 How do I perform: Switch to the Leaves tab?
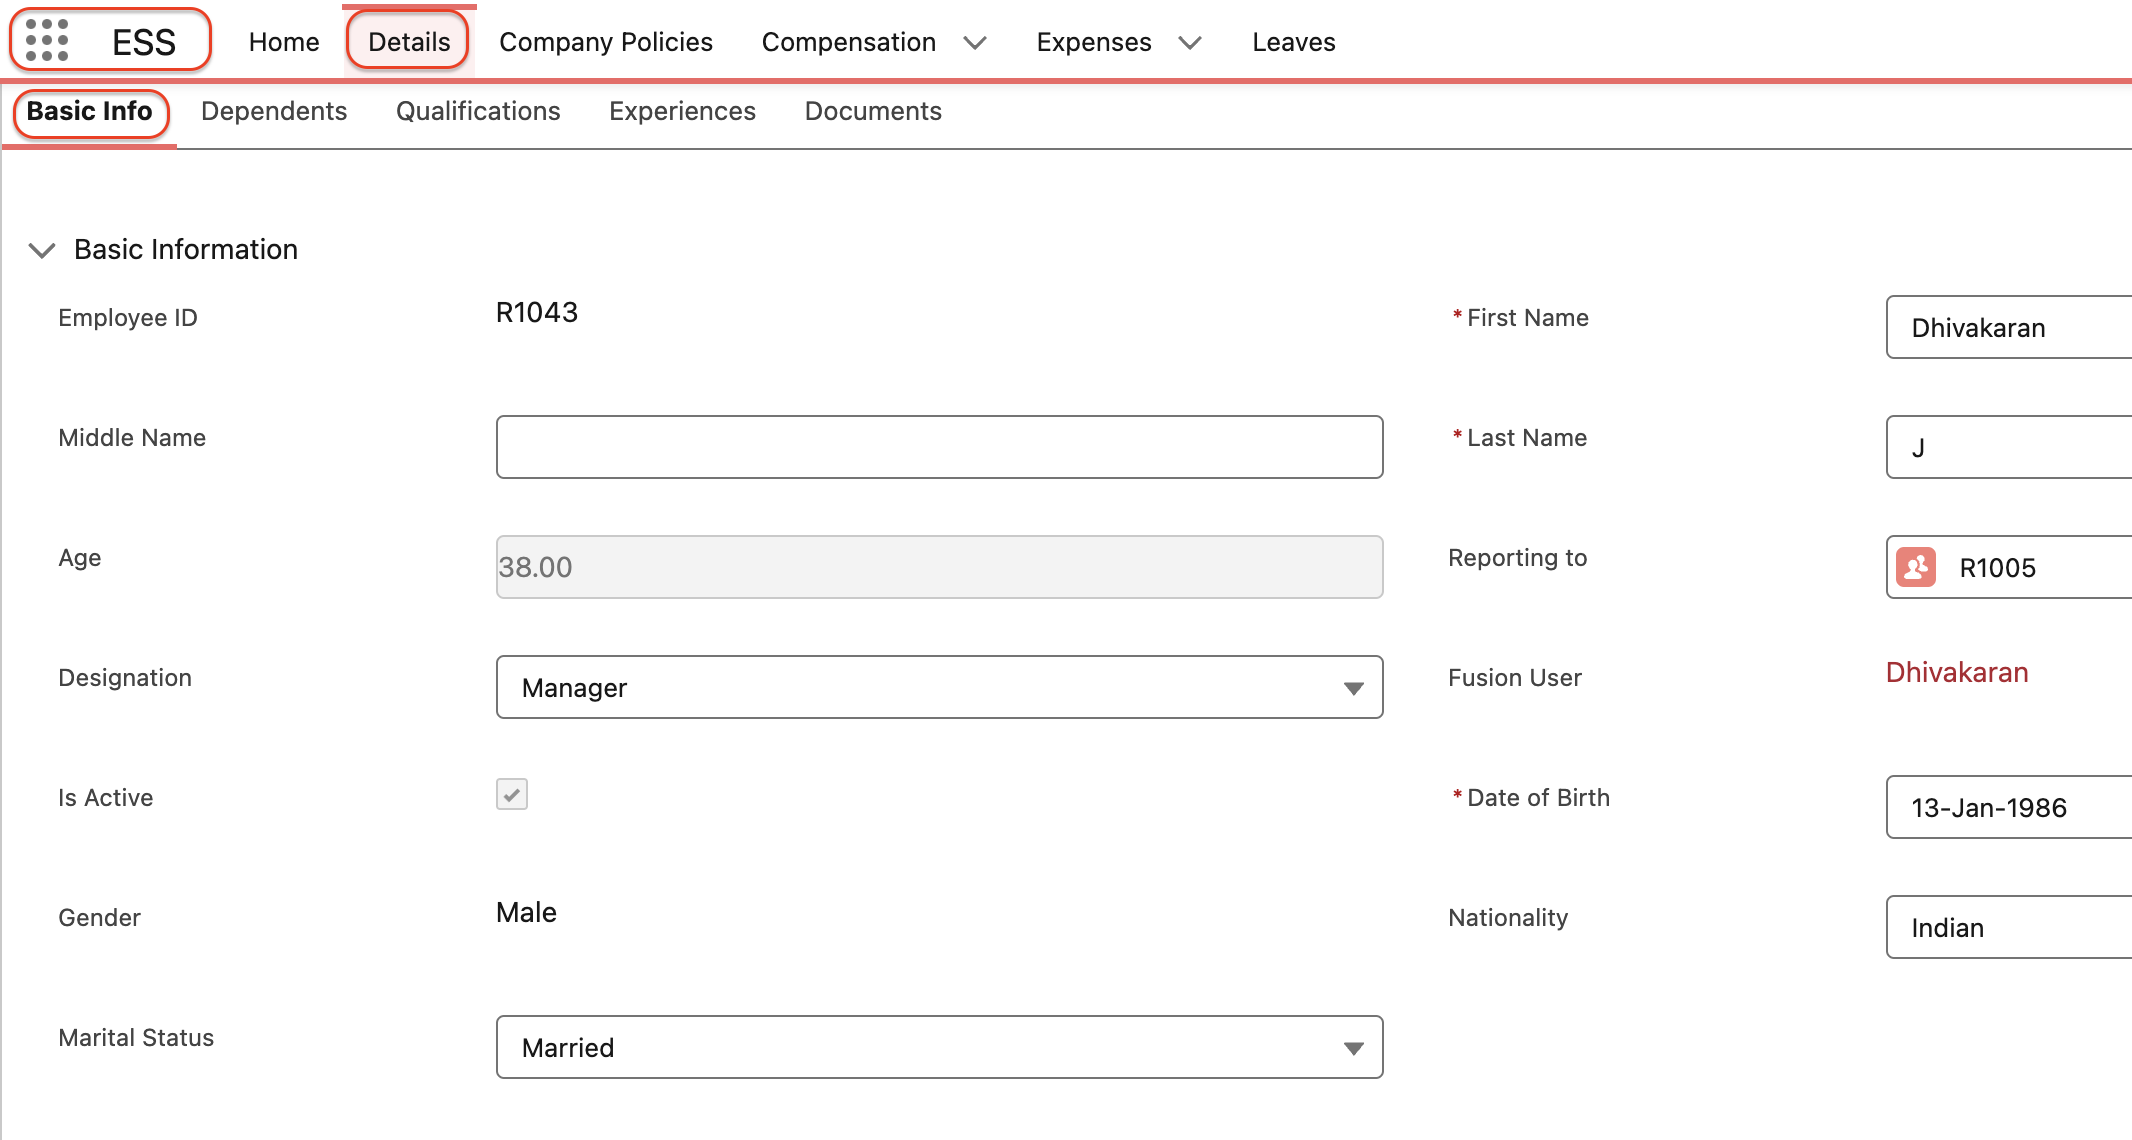click(1293, 42)
